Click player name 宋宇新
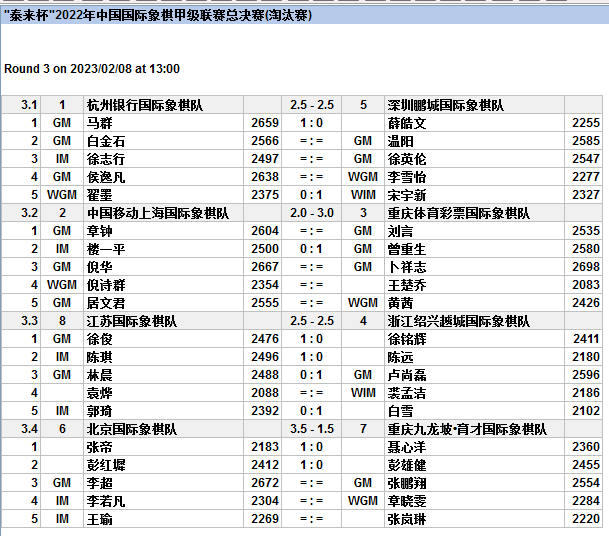Viewport: 609px width, 536px height. 407,195
